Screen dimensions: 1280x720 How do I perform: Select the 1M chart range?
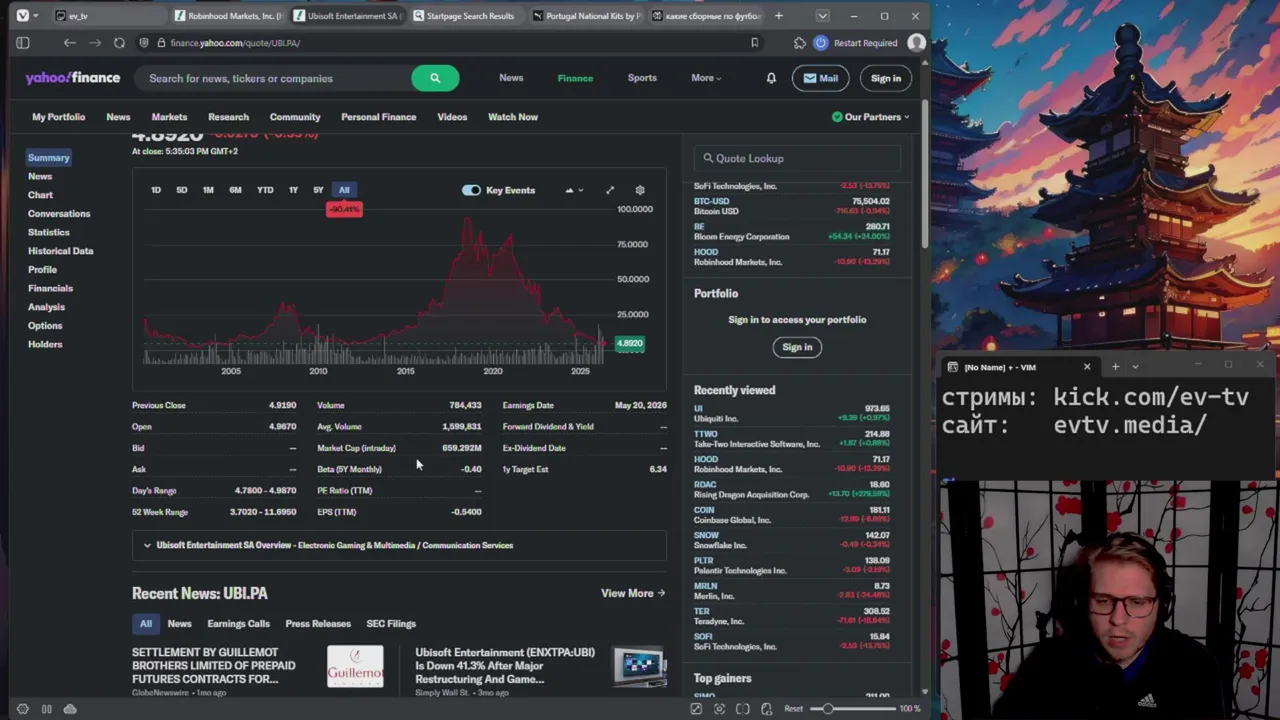208,190
